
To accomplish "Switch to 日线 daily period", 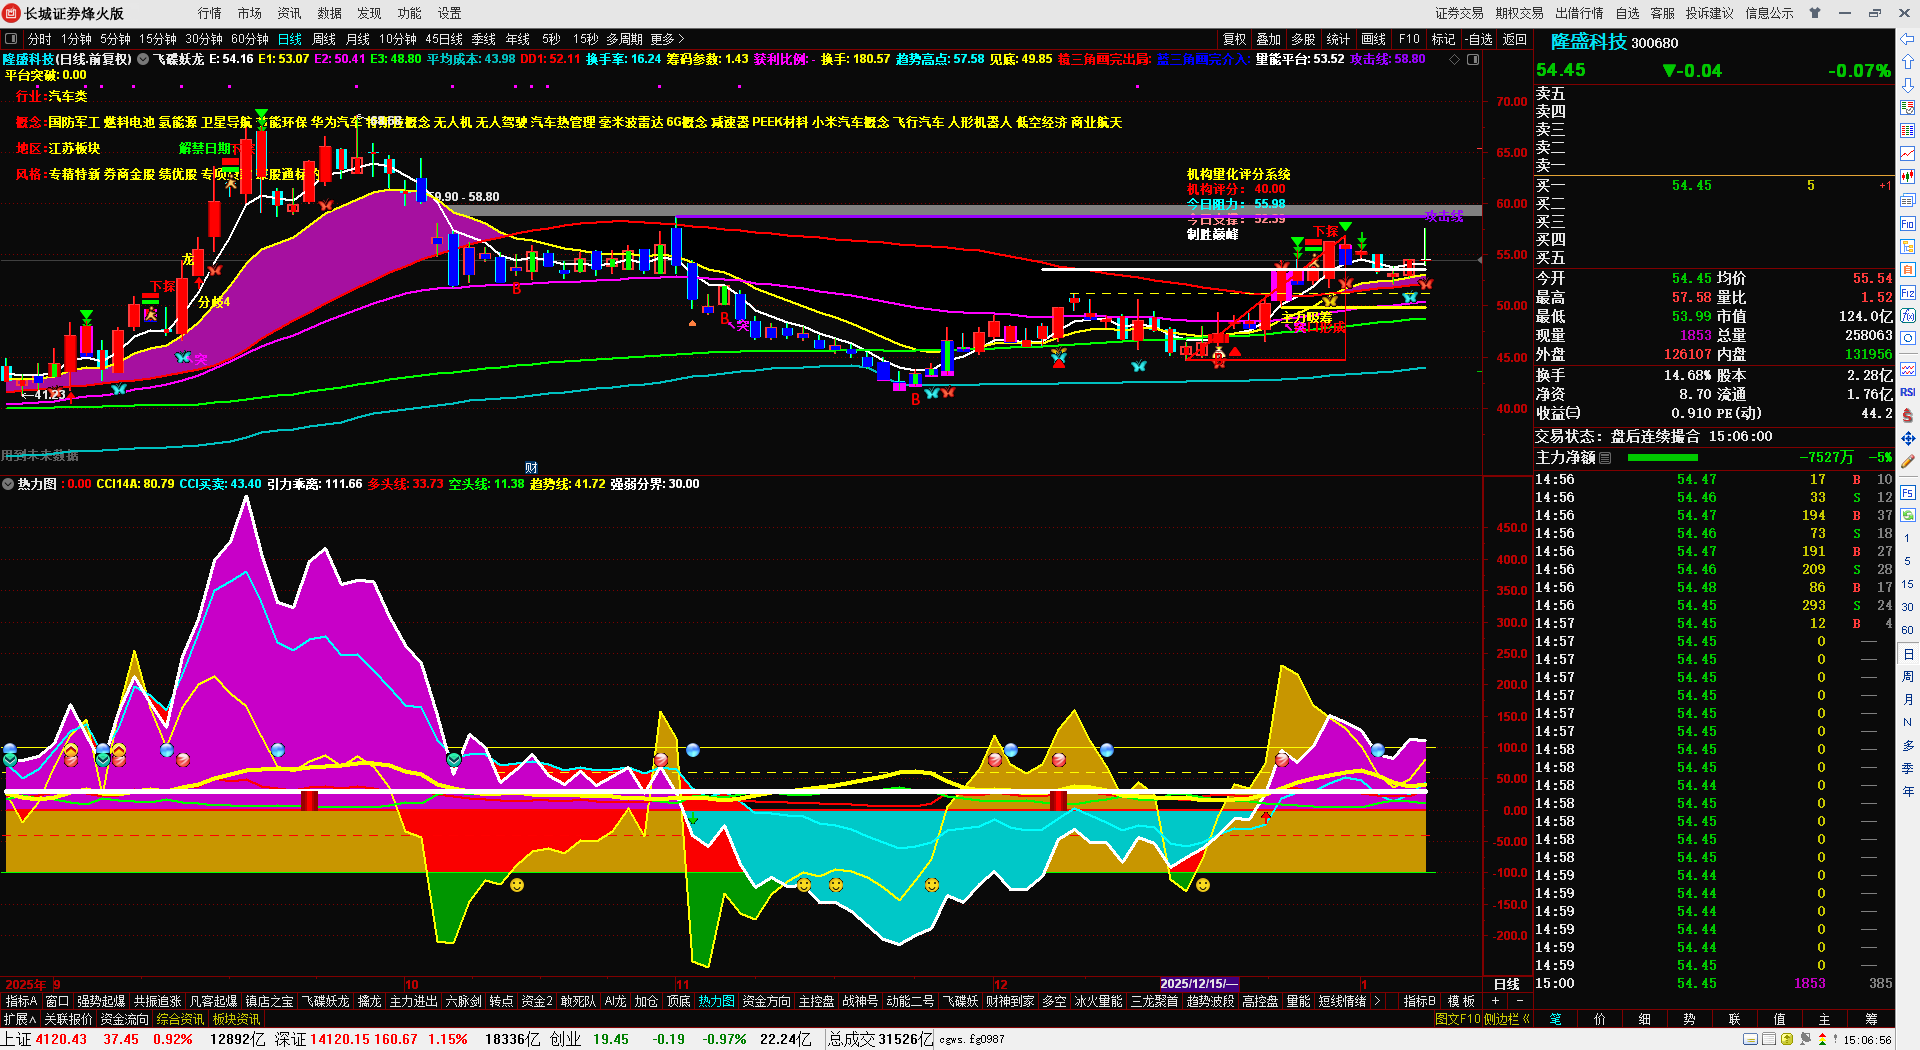I will pyautogui.click(x=290, y=39).
